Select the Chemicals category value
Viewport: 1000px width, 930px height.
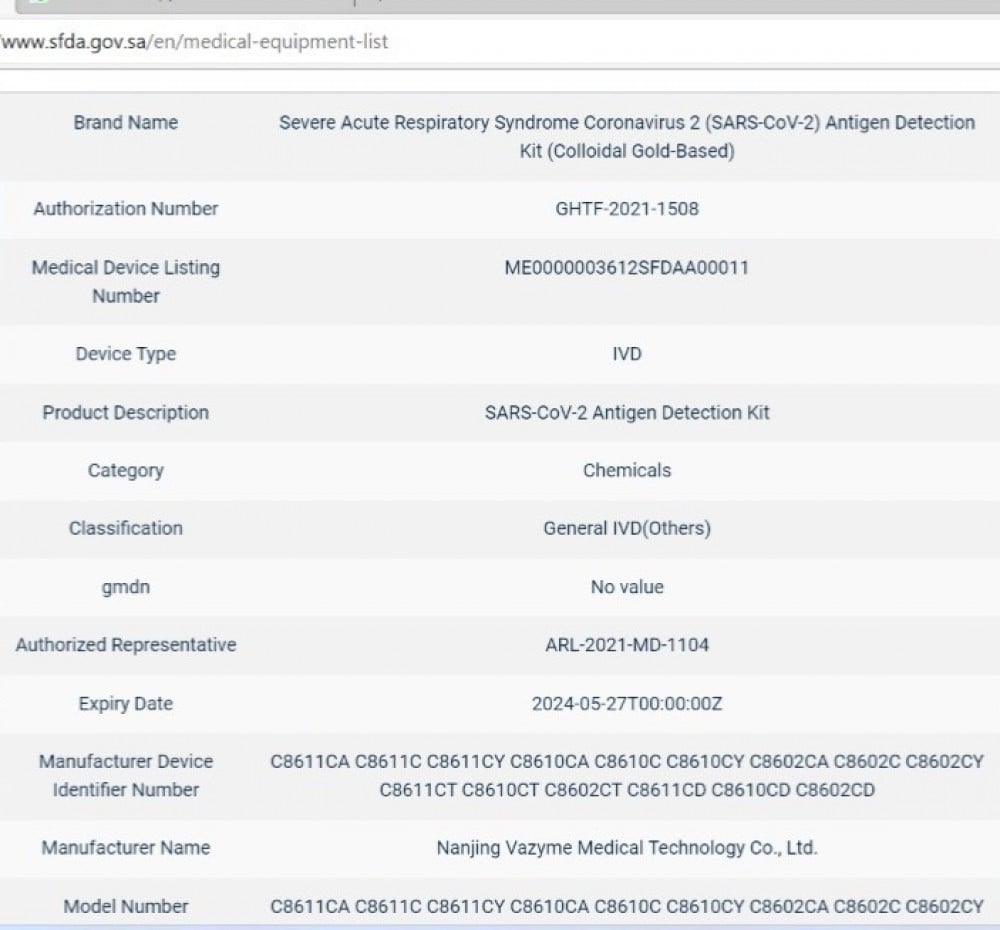(626, 470)
